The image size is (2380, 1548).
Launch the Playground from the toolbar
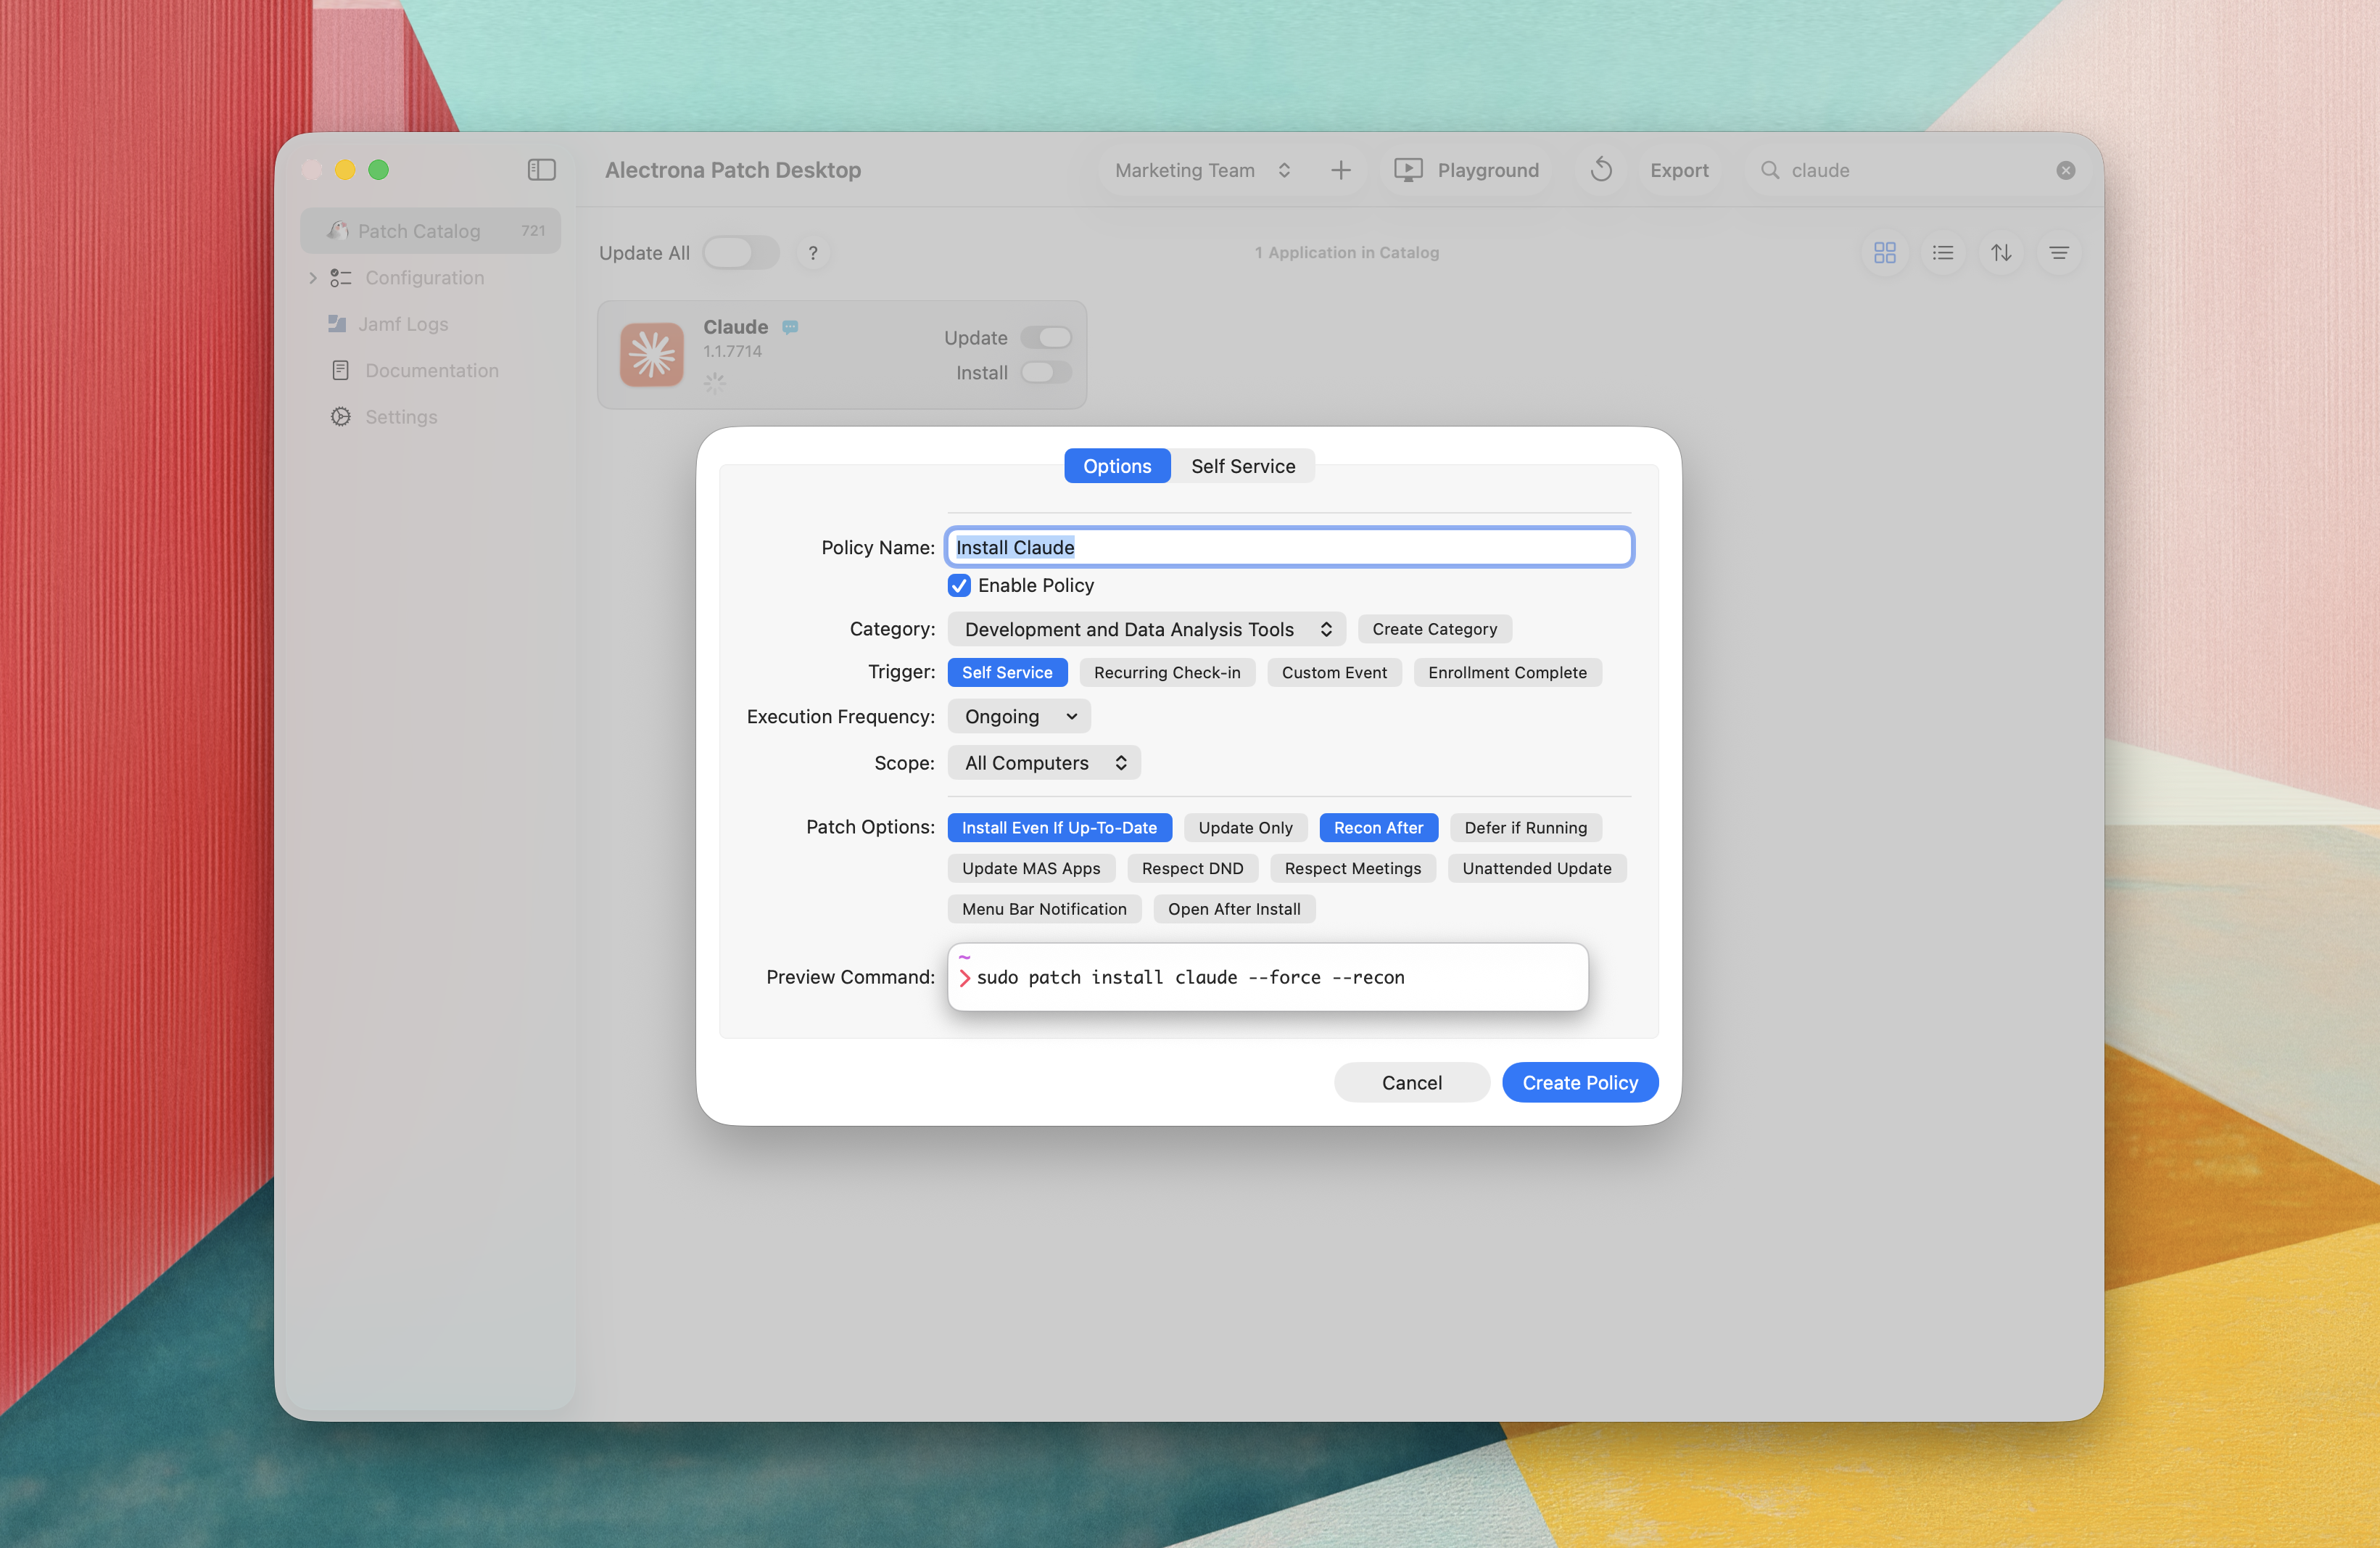(x=1466, y=169)
